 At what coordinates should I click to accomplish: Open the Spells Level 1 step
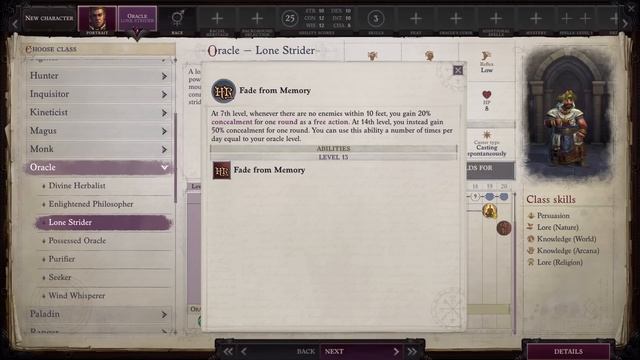point(576,18)
